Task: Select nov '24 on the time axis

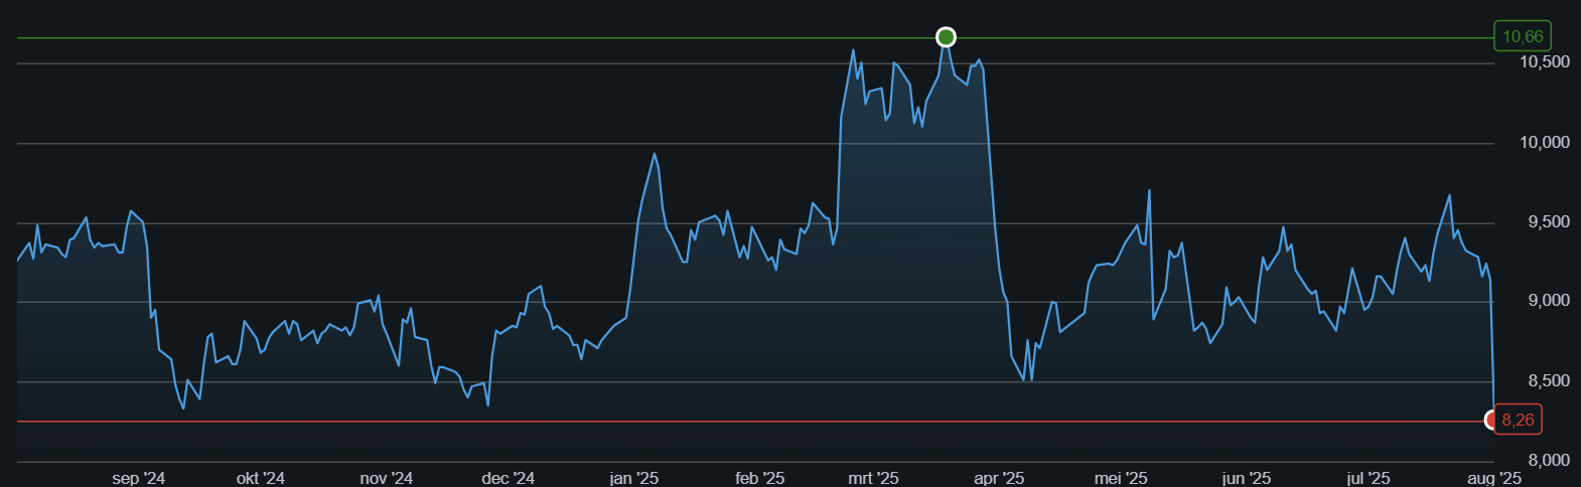Action: (386, 478)
